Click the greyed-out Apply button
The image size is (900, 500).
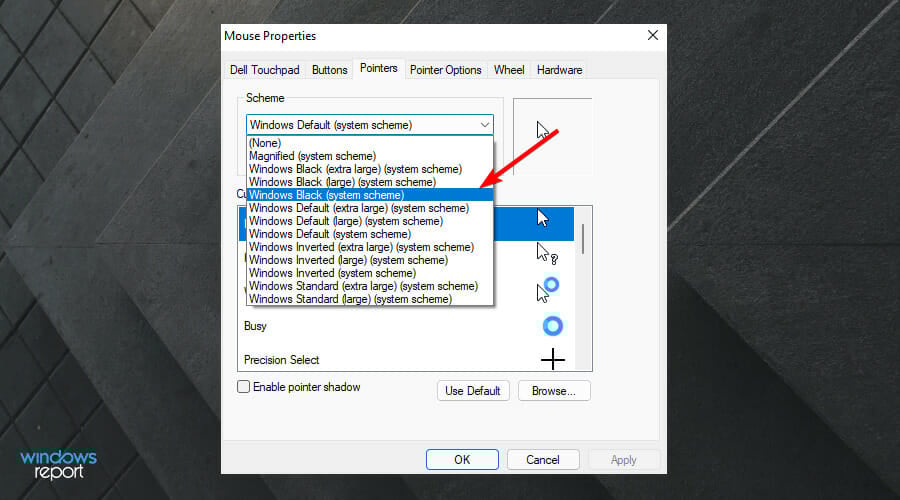pyautogui.click(x=624, y=460)
